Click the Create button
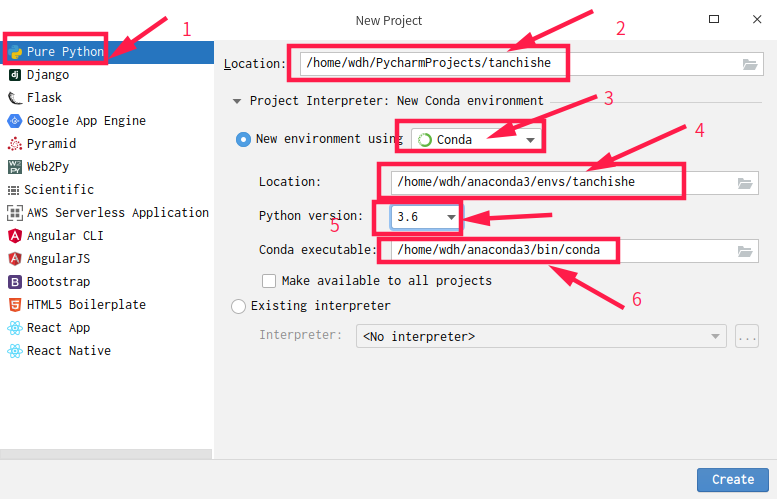777x499 pixels. pyautogui.click(x=733, y=480)
